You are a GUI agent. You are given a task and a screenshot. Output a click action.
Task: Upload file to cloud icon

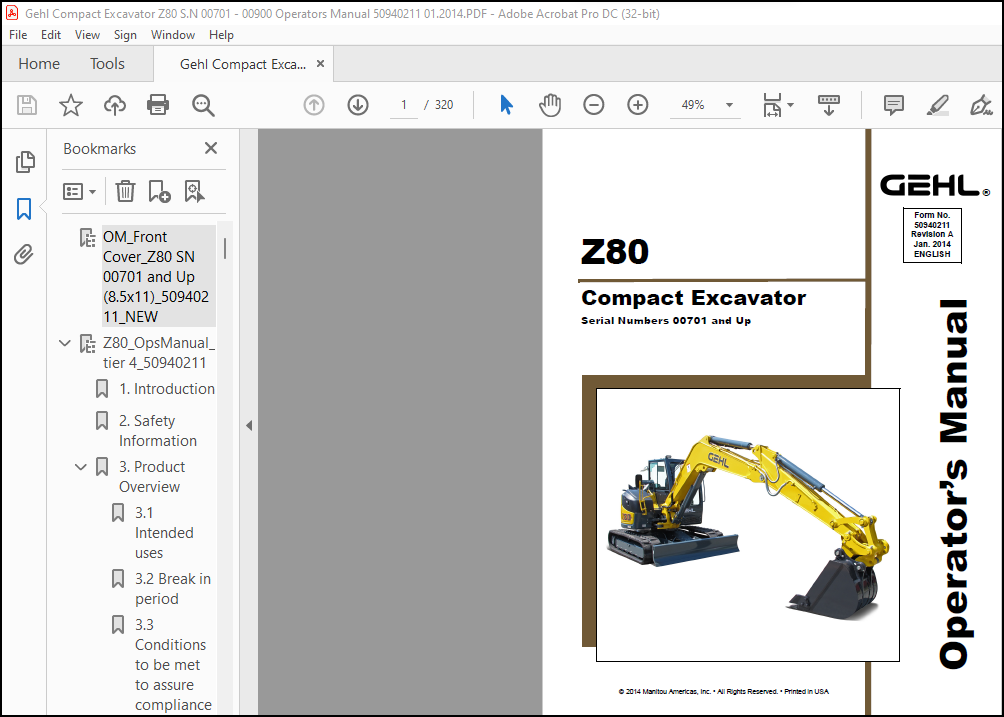pyautogui.click(x=115, y=105)
